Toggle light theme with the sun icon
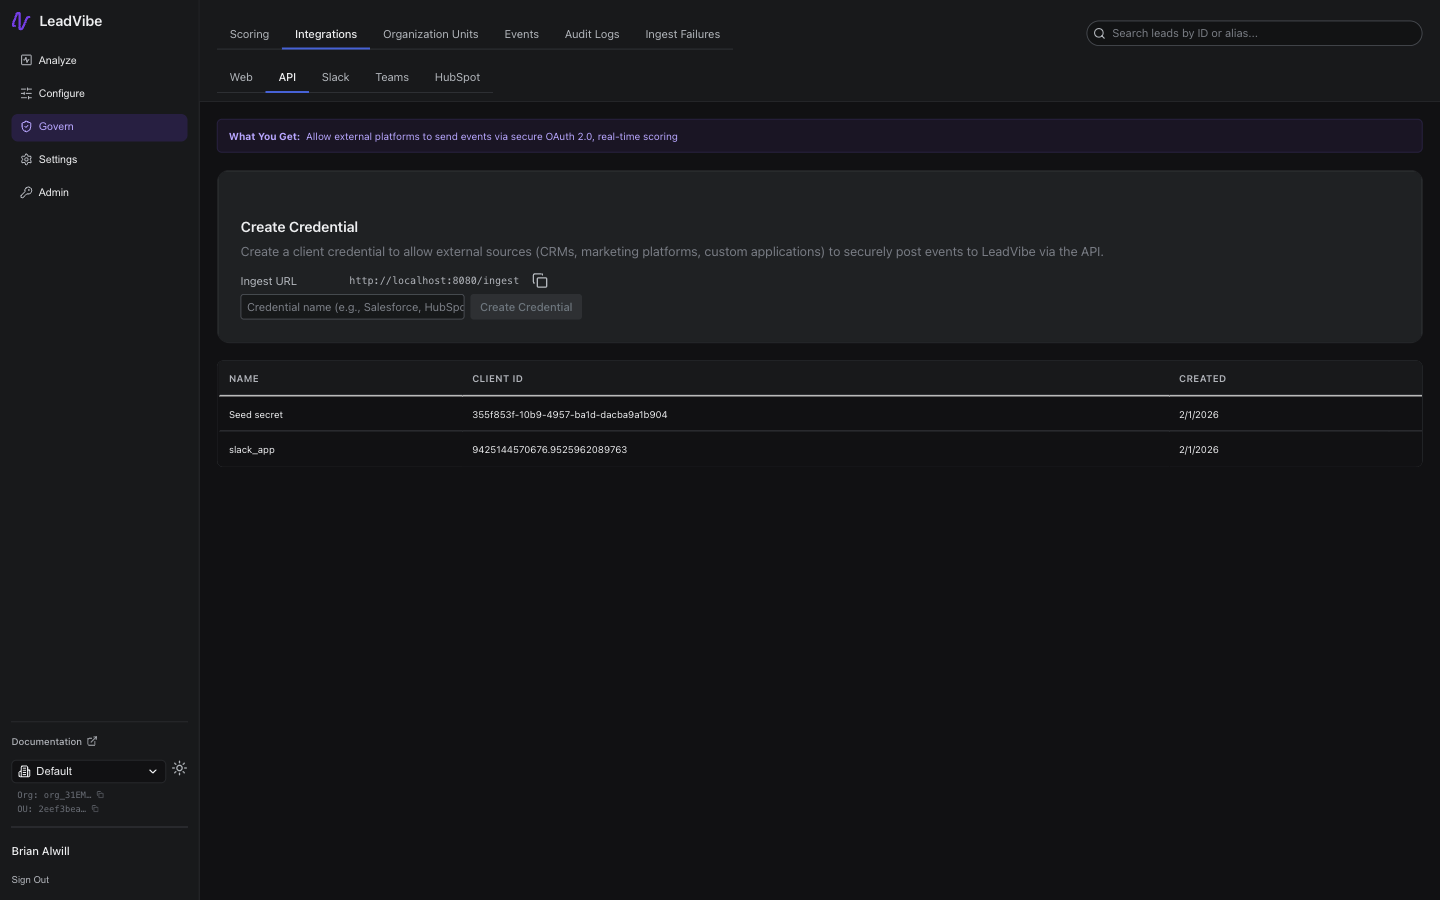This screenshot has width=1440, height=900. click(x=179, y=768)
